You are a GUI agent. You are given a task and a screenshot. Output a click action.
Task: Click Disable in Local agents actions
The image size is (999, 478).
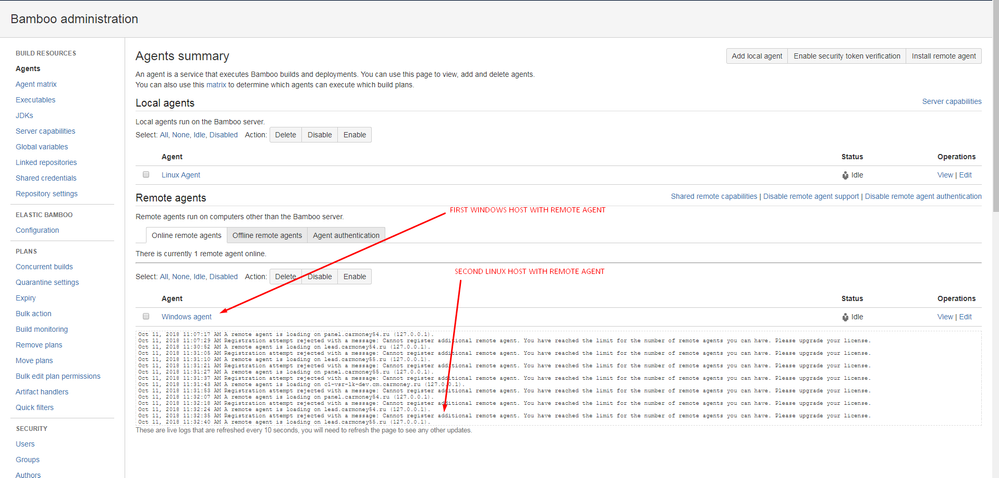point(320,135)
